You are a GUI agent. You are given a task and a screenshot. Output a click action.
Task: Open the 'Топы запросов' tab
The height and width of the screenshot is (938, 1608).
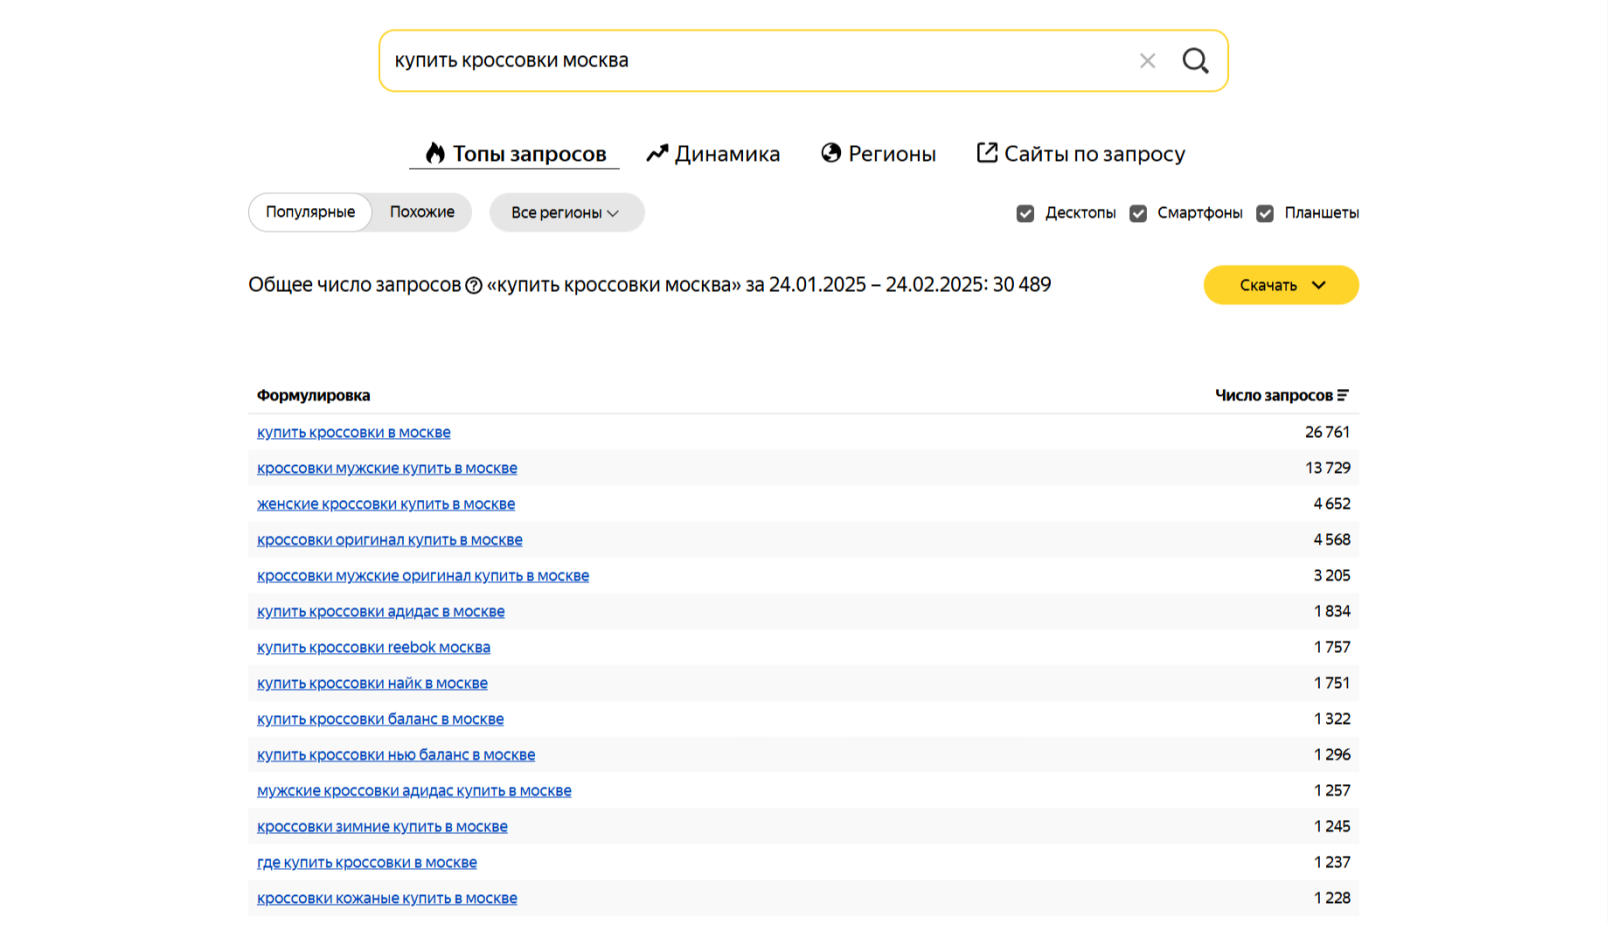point(515,154)
